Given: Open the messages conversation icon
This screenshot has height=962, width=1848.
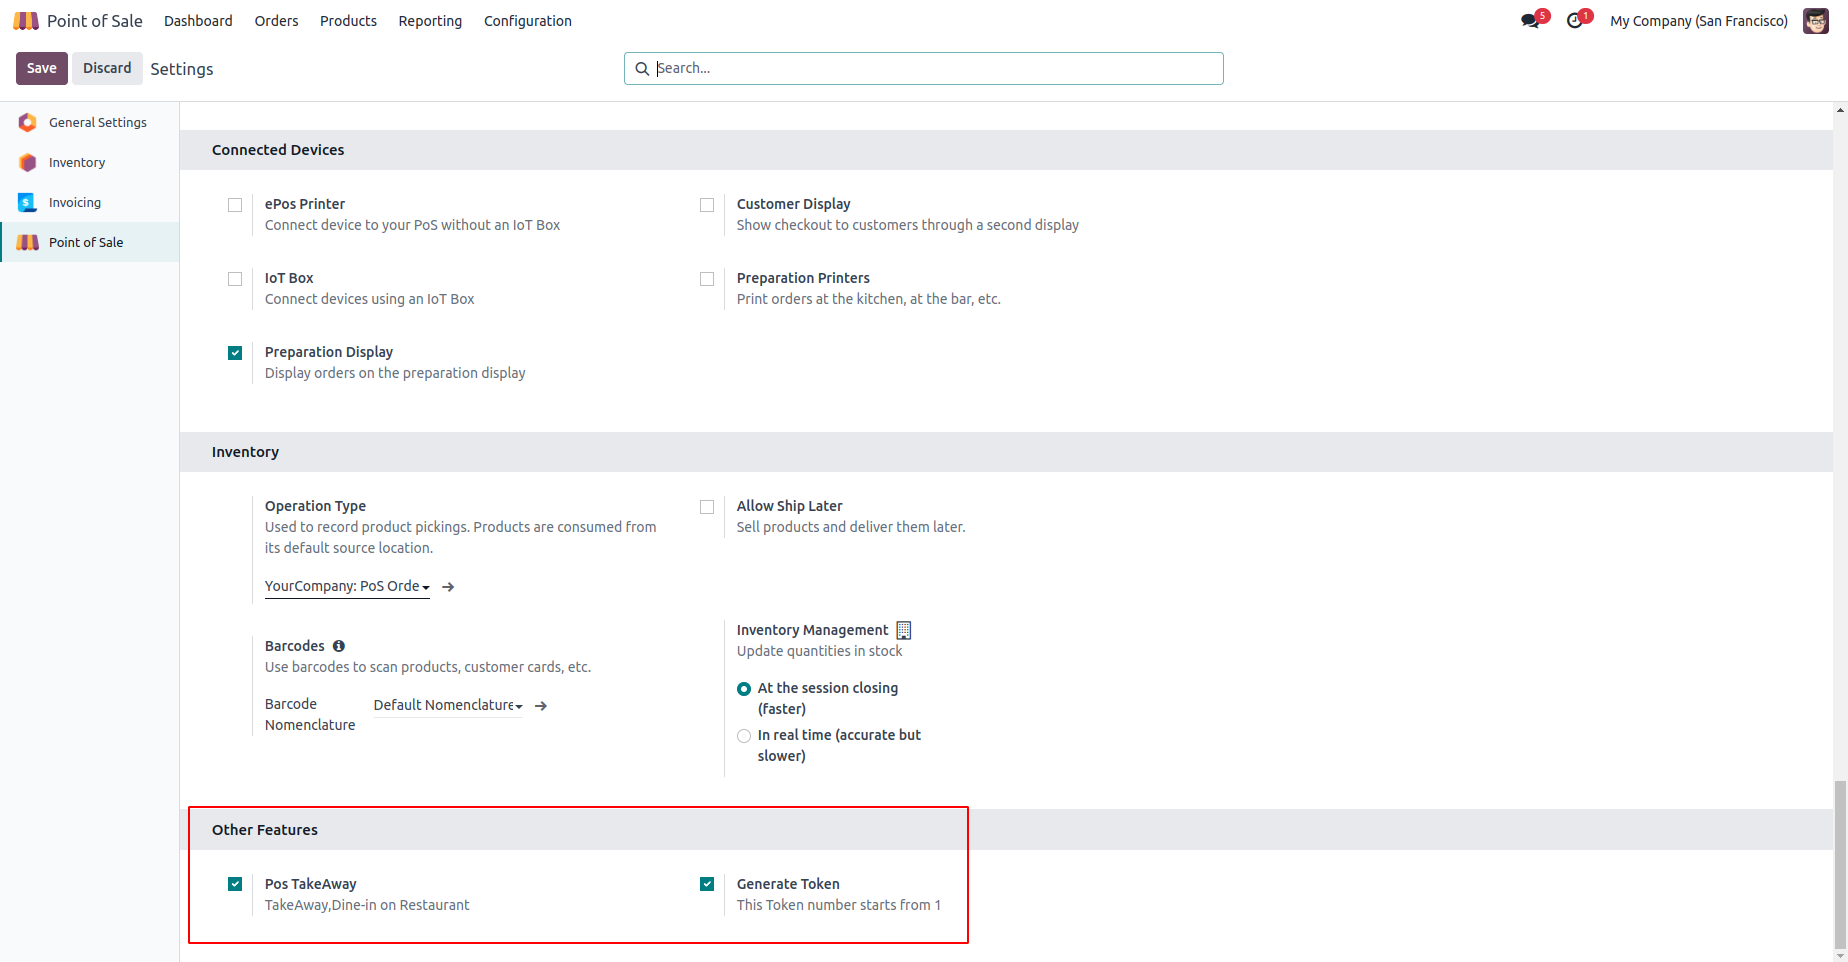Looking at the screenshot, I should click(1530, 21).
